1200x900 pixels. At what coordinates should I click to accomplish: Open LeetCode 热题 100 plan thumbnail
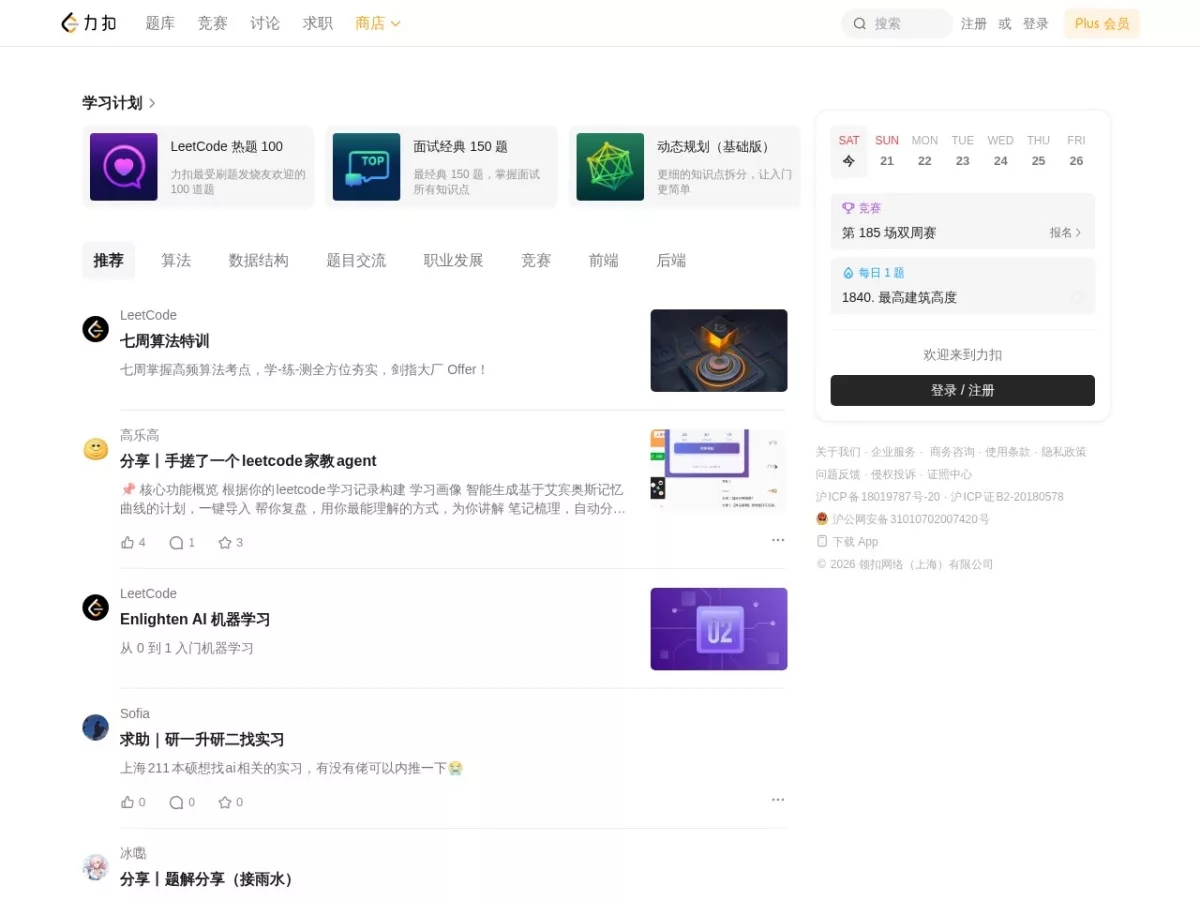click(x=124, y=167)
